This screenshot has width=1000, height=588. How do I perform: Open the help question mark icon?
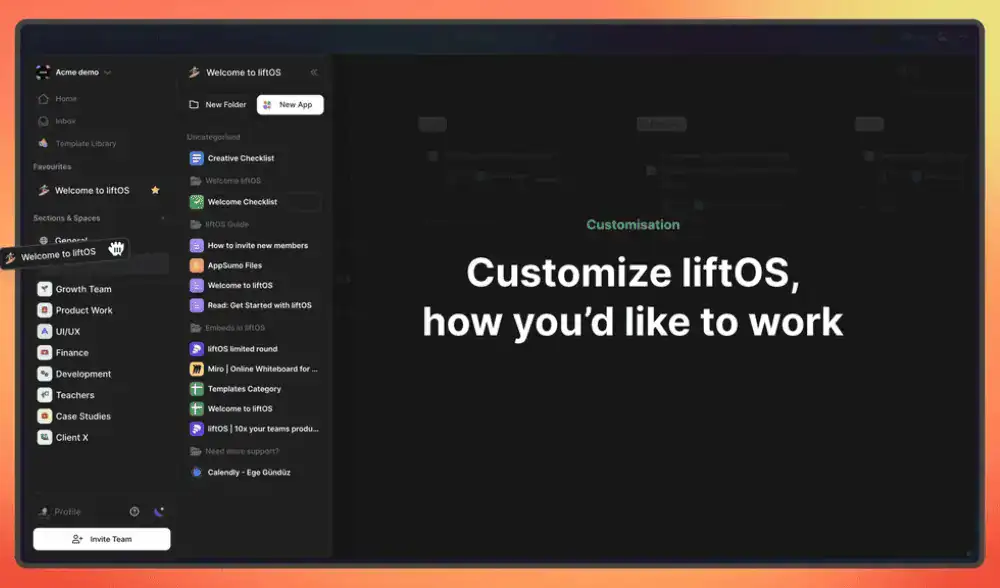[x=135, y=512]
